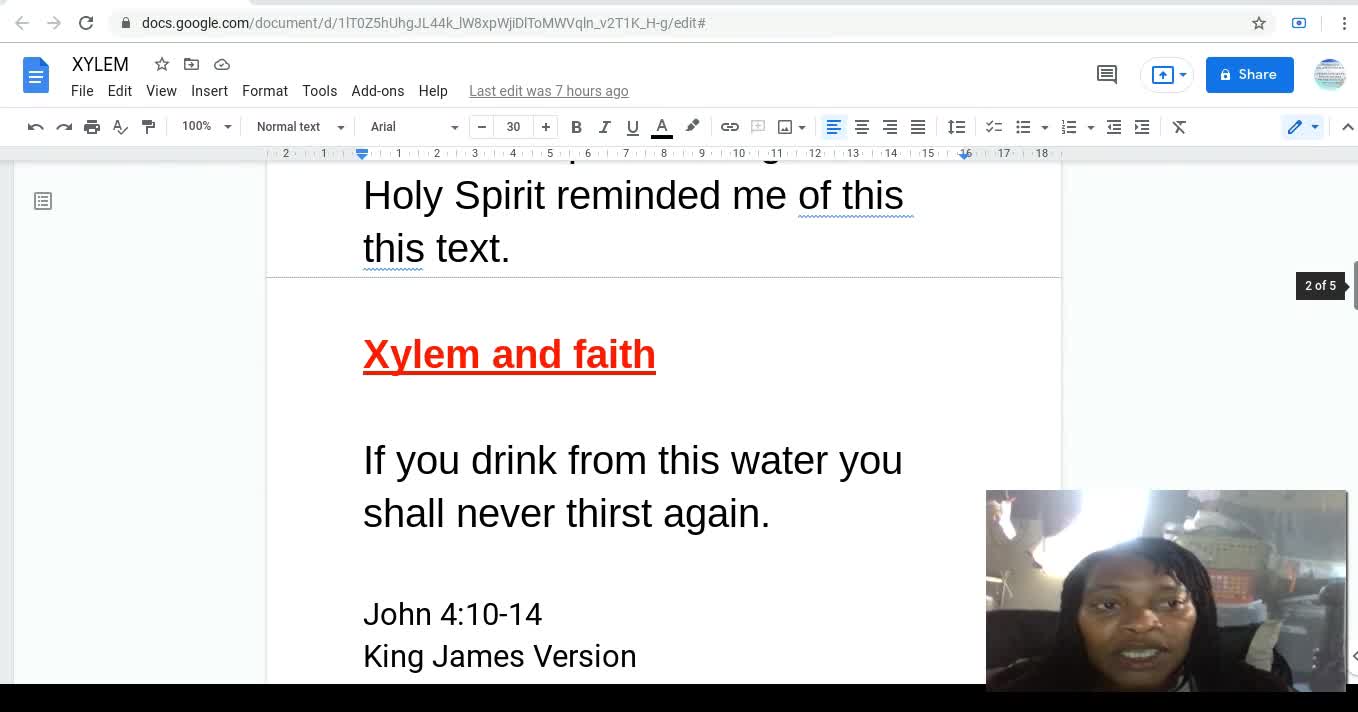Expand the bulleted list options arrow
Screen dimensions: 1358x712
1045,127
